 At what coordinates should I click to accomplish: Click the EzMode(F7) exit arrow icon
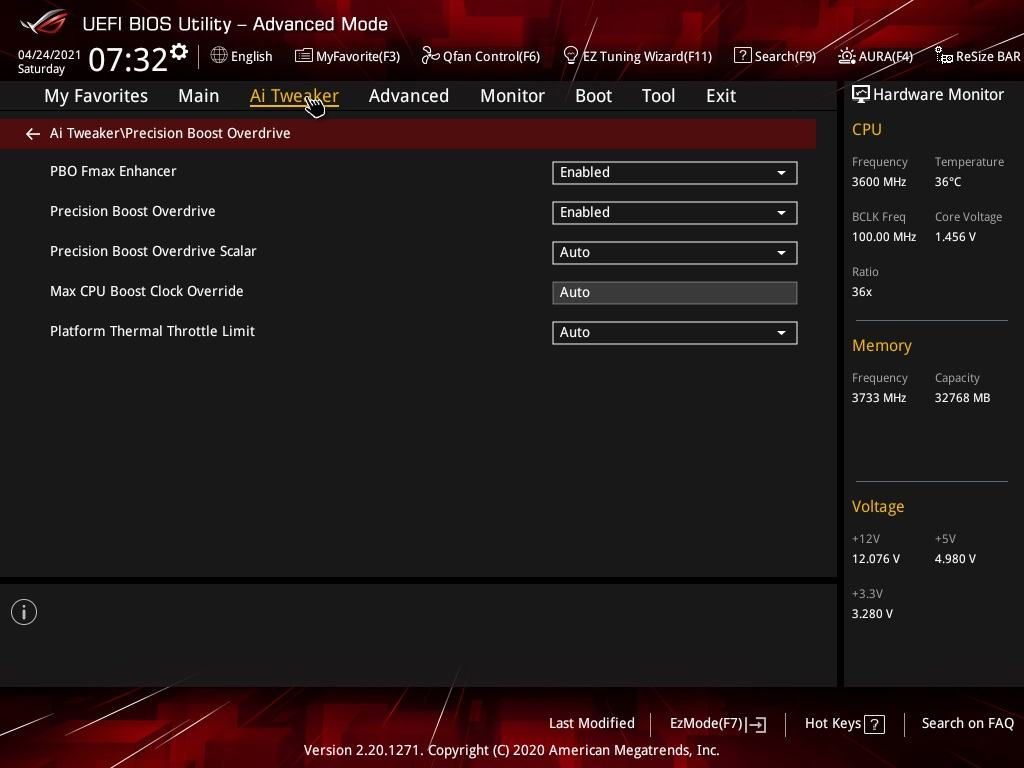756,724
